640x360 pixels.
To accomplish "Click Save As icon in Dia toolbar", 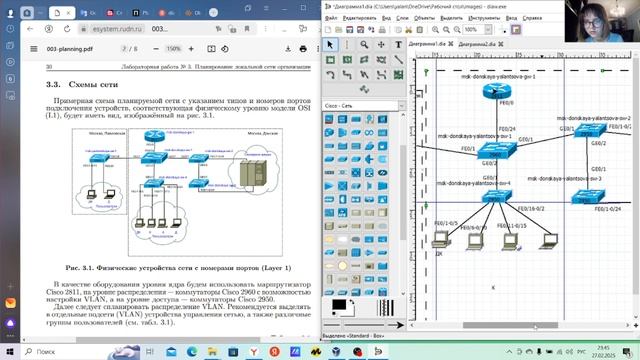I will tap(360, 30).
